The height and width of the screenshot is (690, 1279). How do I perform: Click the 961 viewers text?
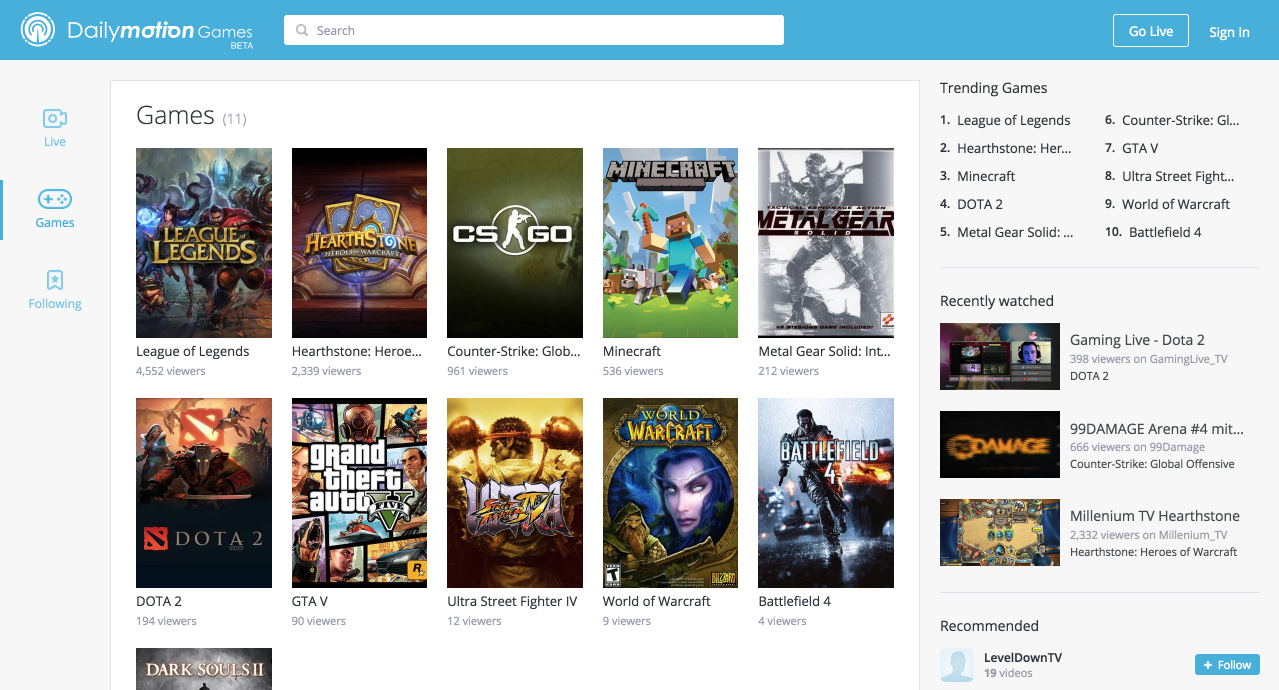(x=478, y=371)
